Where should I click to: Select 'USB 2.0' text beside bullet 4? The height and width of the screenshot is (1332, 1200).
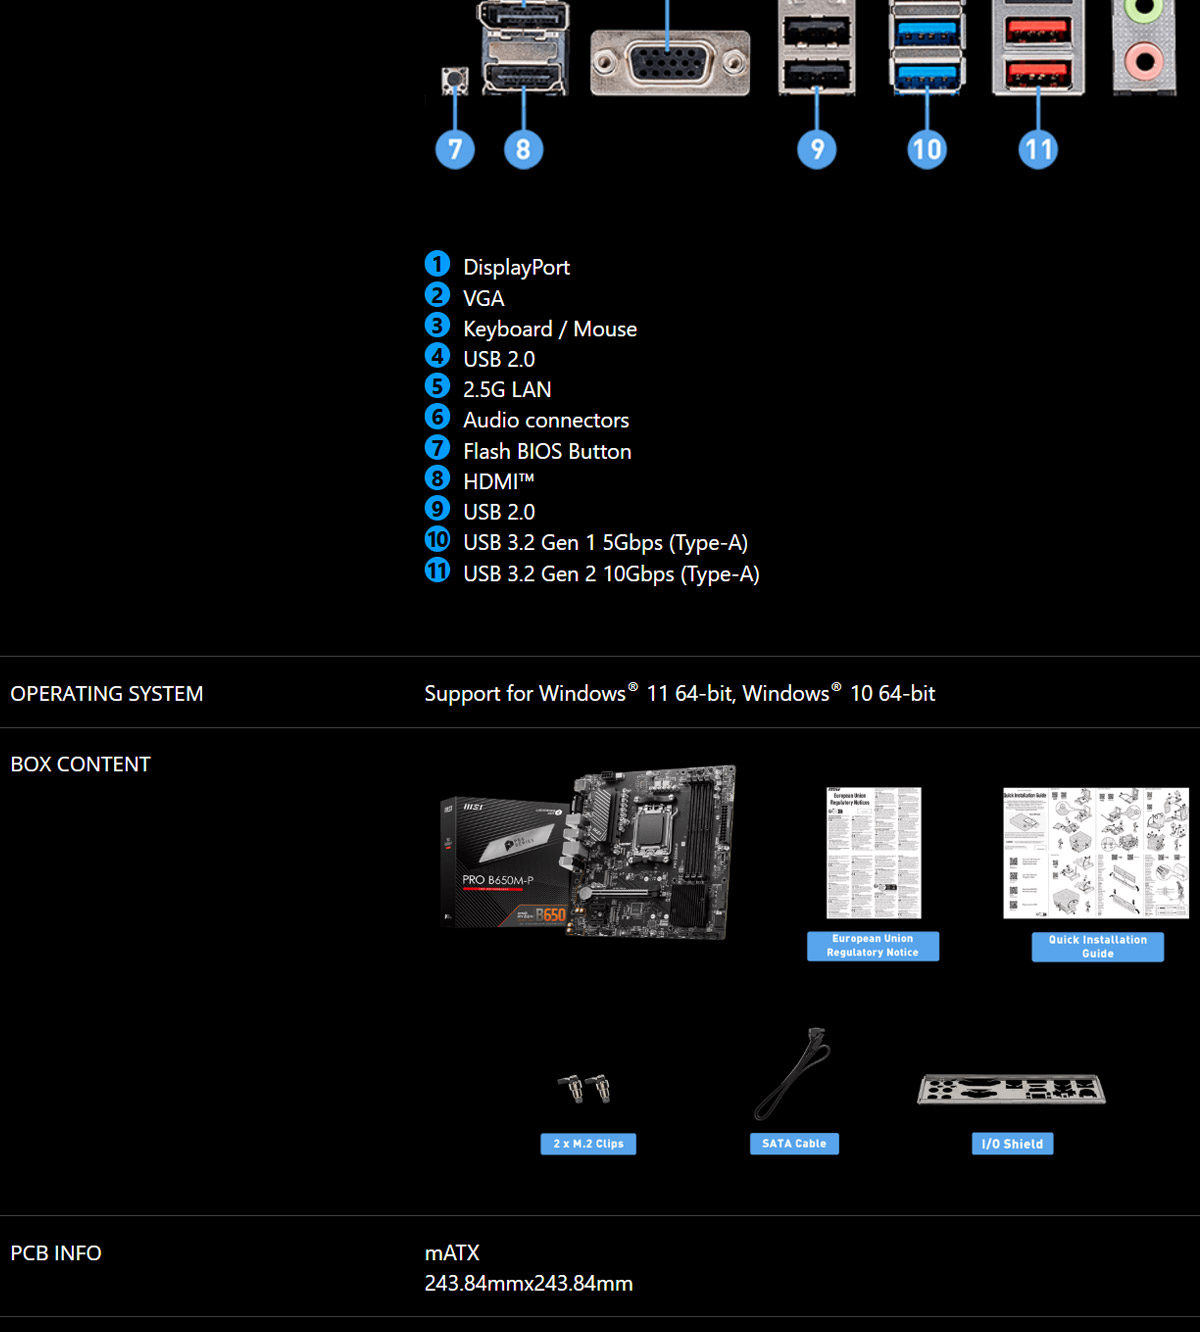click(499, 359)
